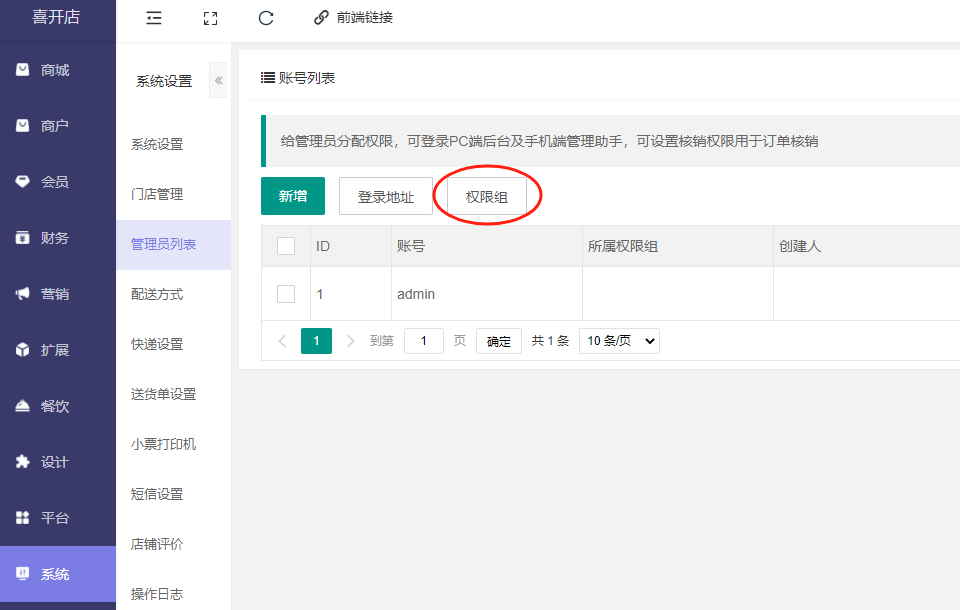Click the green 新增 button
This screenshot has width=960, height=610.
coord(293,196)
